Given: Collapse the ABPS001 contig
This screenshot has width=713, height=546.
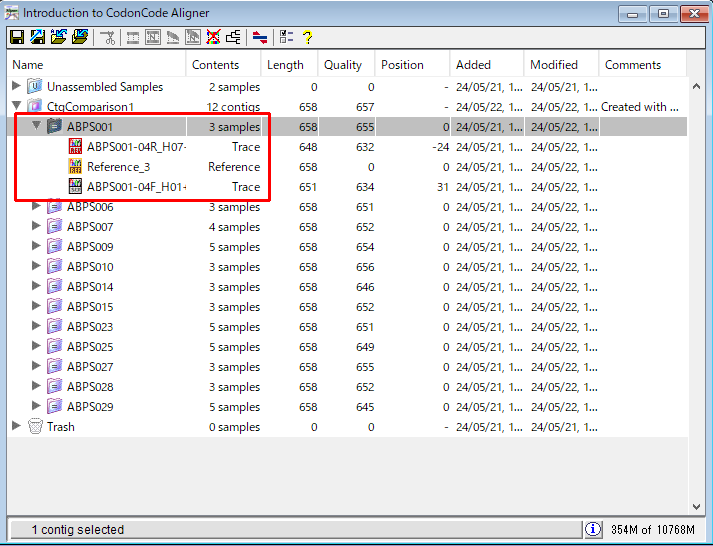Looking at the screenshot, I should coord(37,126).
